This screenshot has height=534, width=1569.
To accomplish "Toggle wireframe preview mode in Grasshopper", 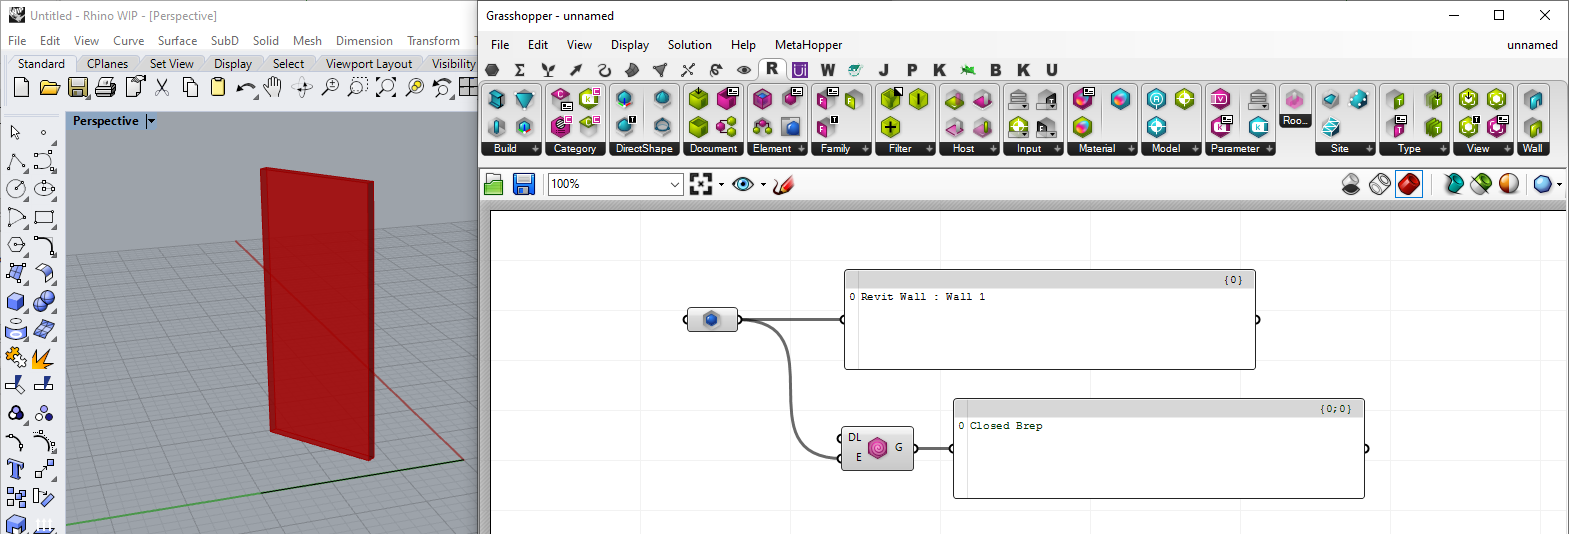I will click(1380, 184).
